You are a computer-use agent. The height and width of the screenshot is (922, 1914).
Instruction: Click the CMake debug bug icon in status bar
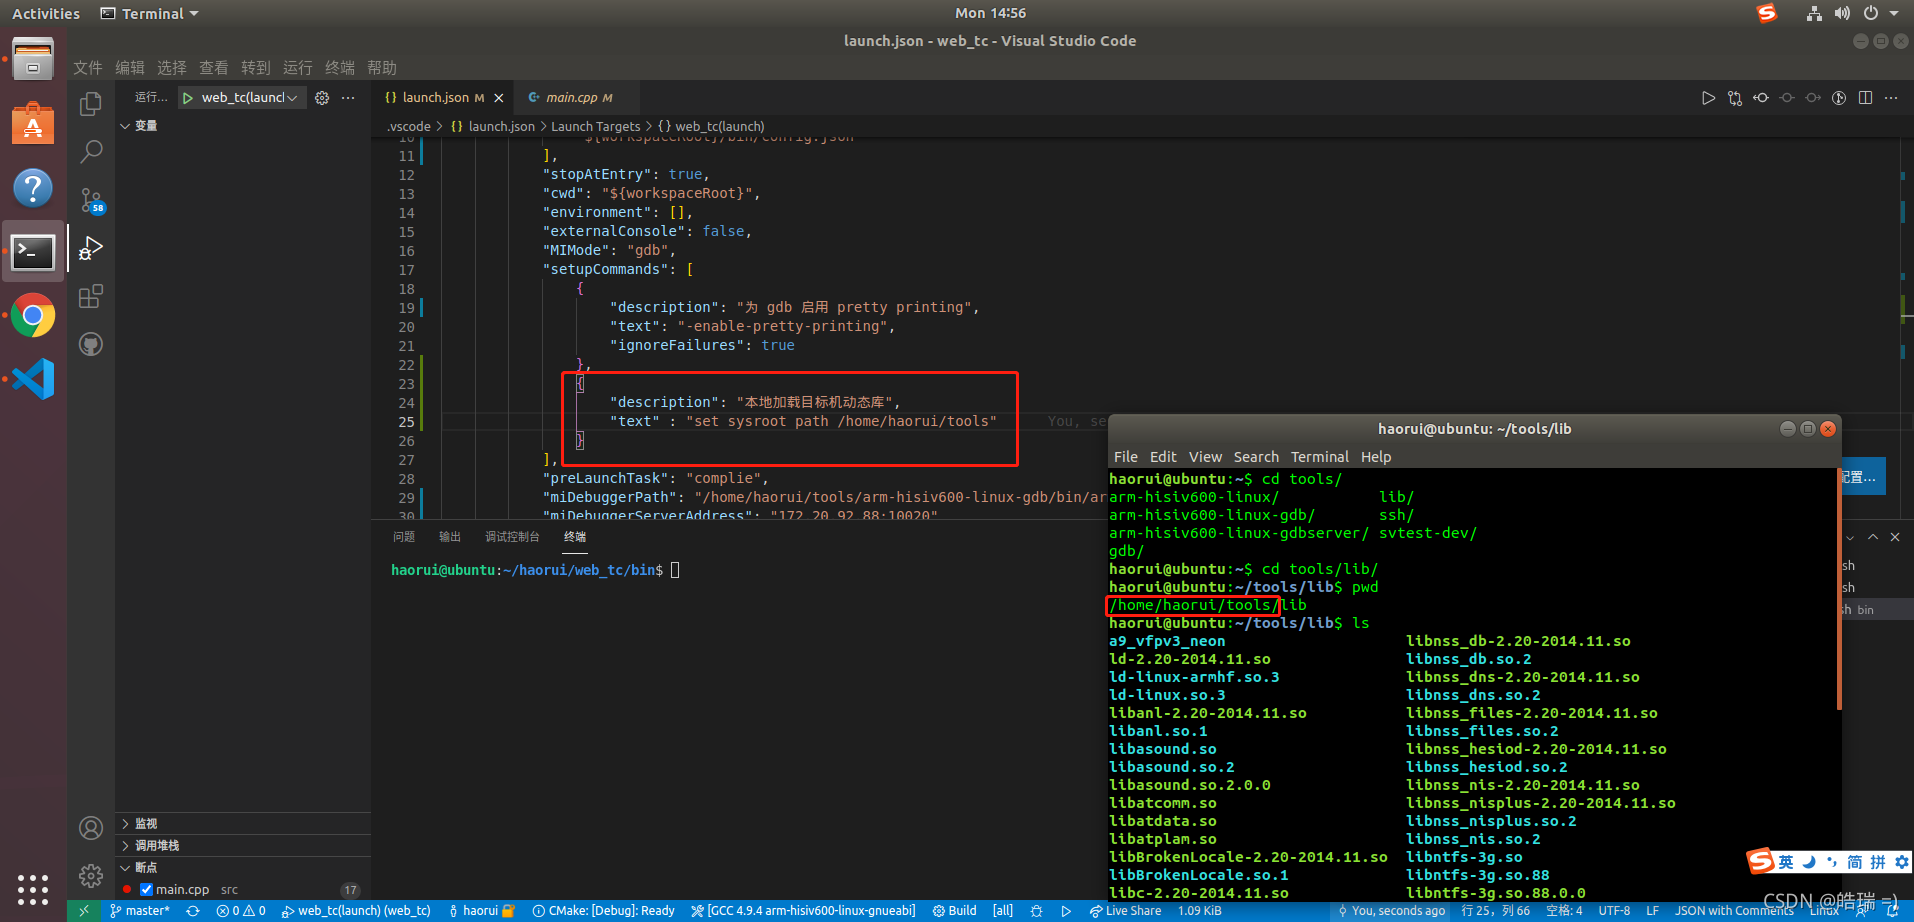pos(1036,911)
